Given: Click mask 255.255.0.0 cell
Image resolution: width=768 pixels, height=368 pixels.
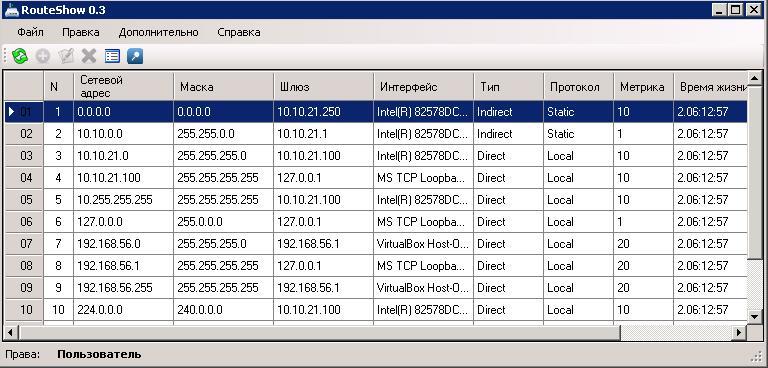Looking at the screenshot, I should [223, 134].
